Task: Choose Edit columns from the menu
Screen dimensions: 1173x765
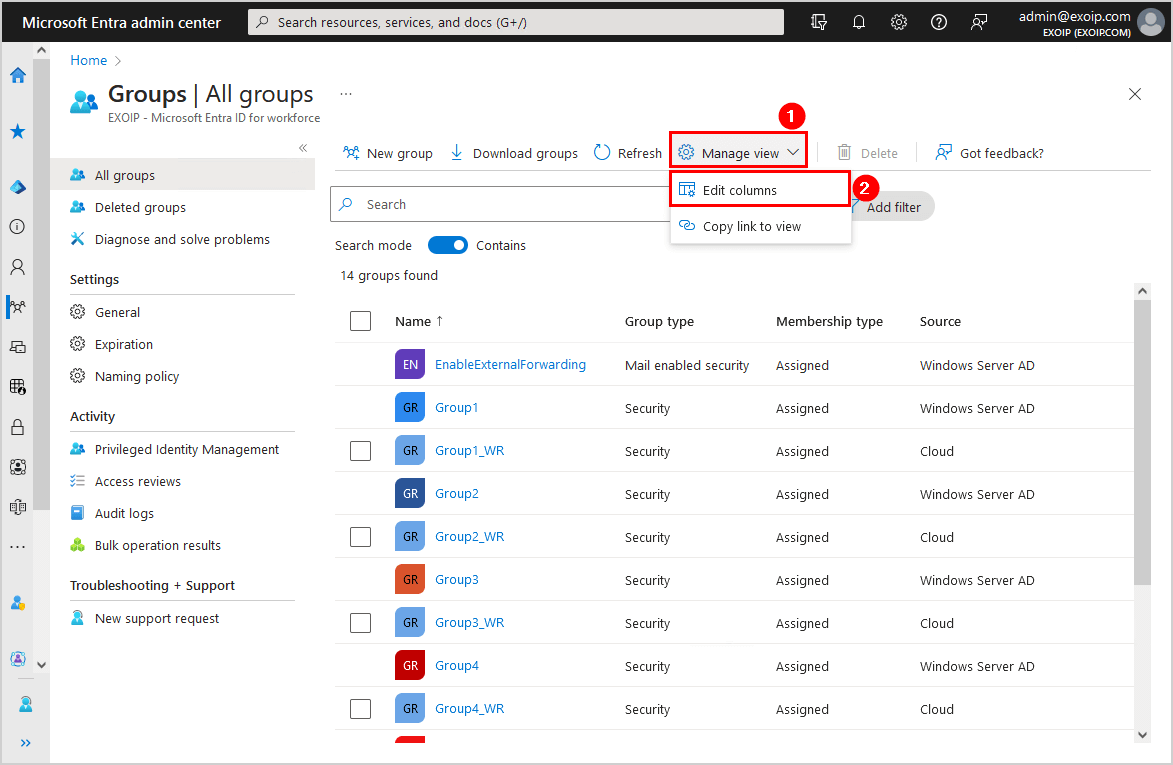Action: pyautogui.click(x=739, y=190)
